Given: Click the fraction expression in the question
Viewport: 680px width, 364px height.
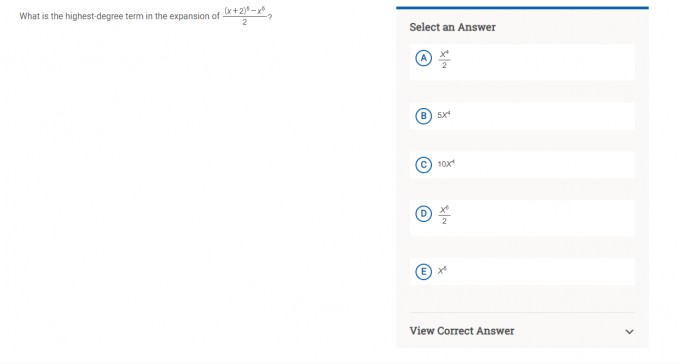Looking at the screenshot, I should (245, 16).
